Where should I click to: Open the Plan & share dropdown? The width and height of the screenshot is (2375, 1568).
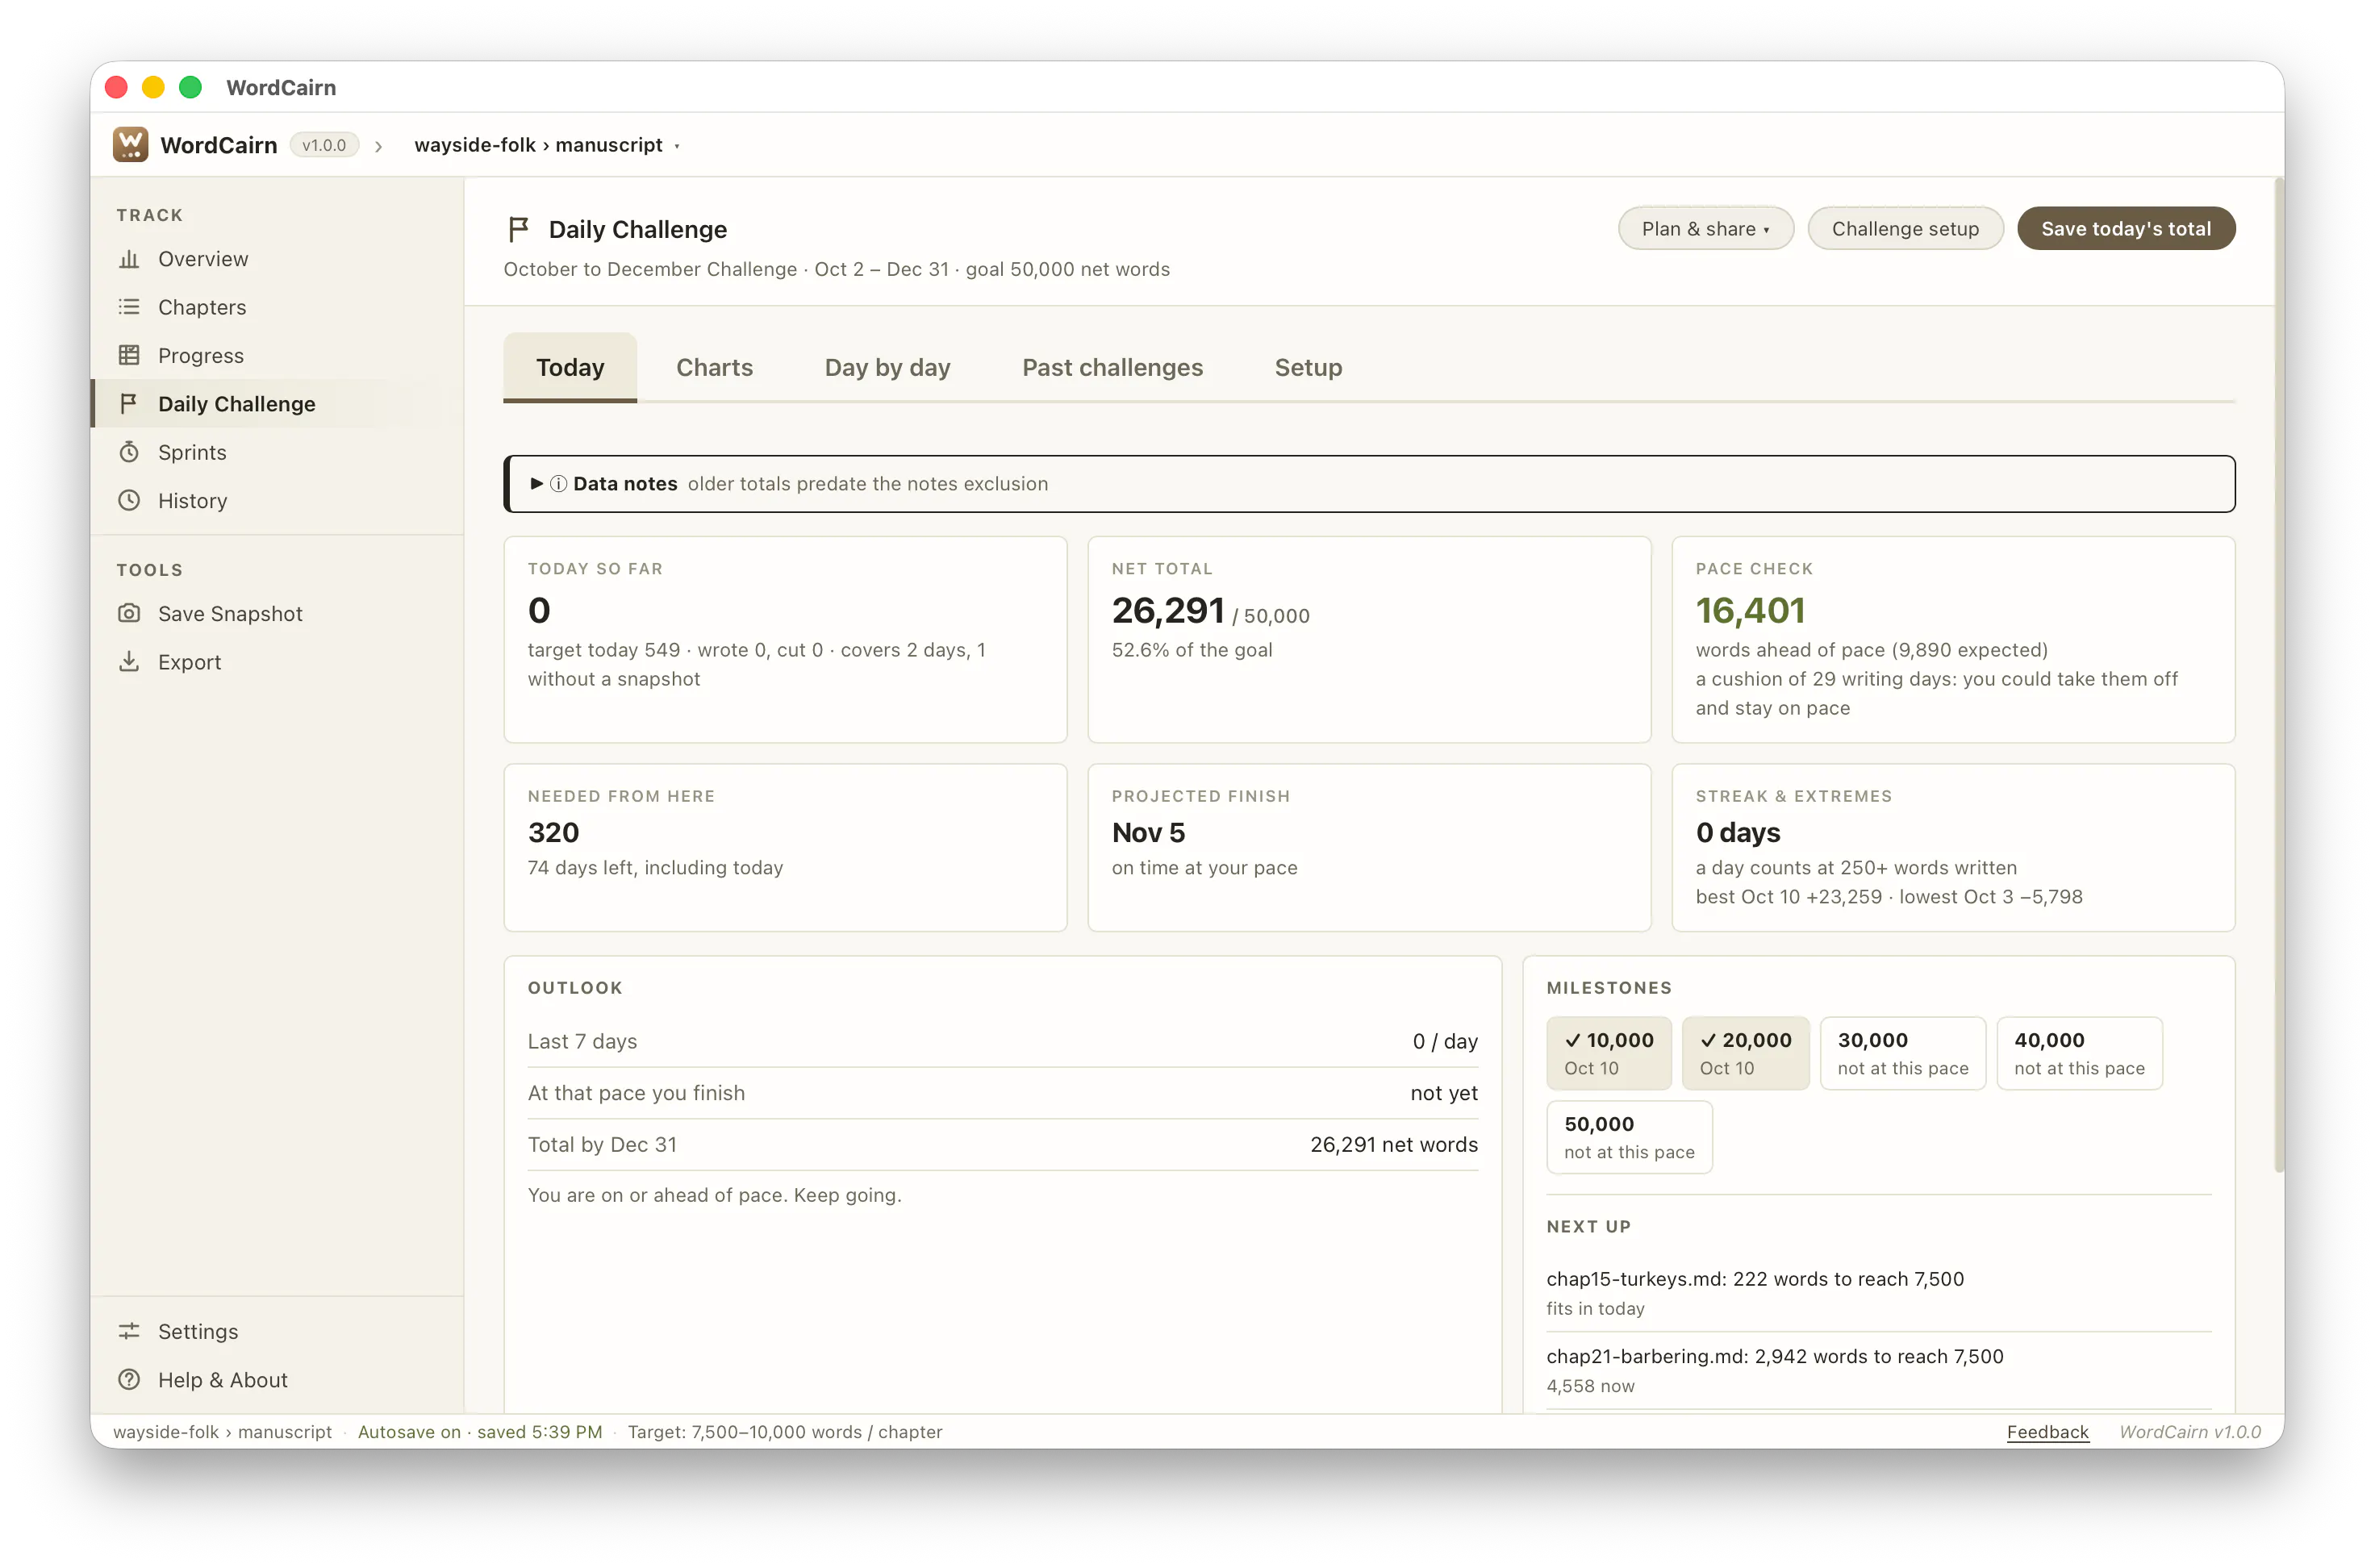[x=1705, y=229]
